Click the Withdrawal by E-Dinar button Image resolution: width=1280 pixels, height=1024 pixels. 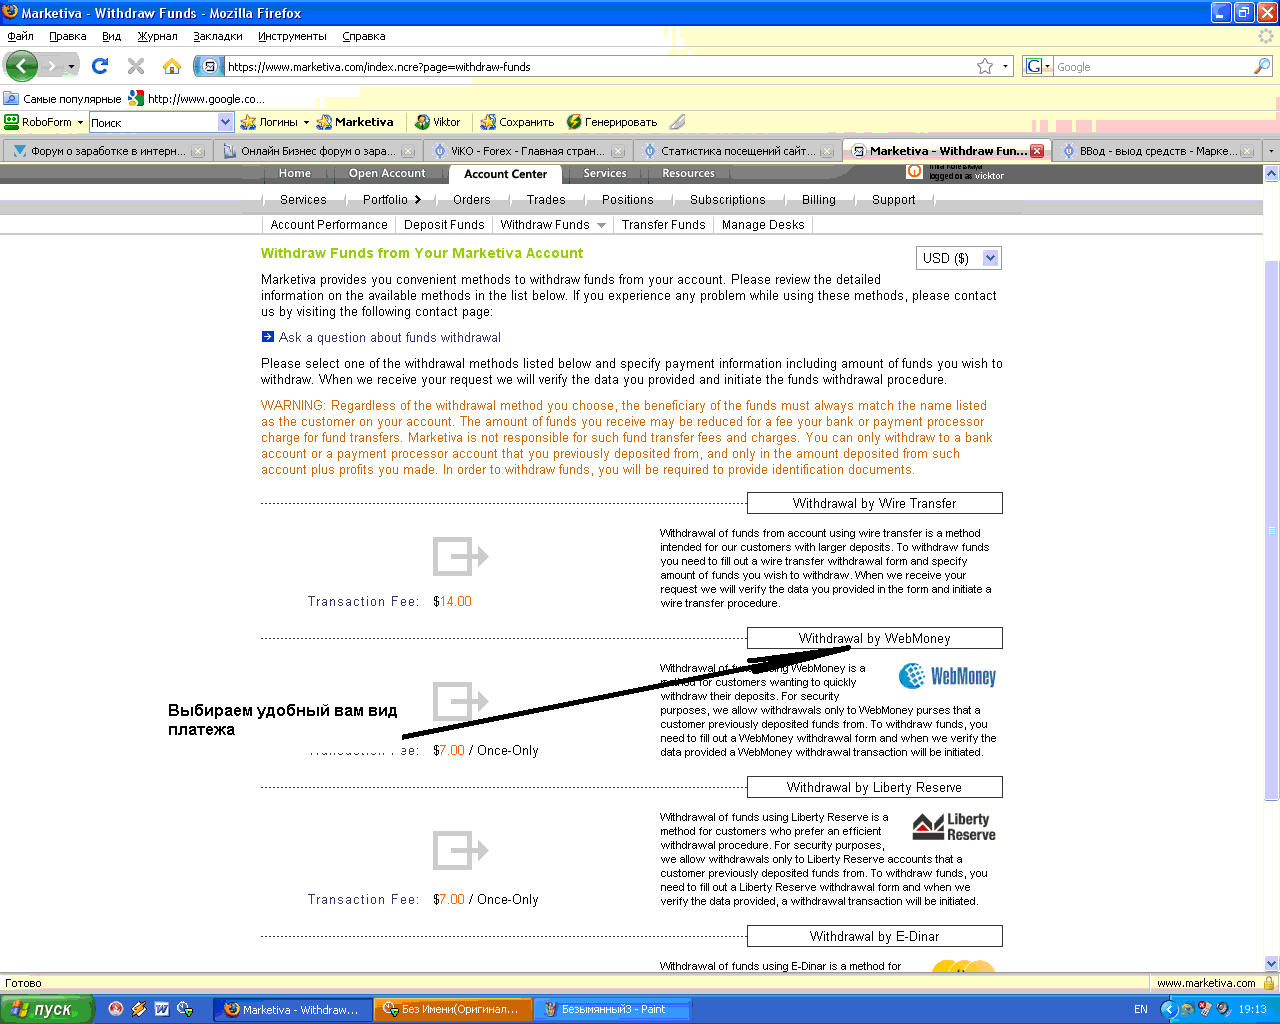click(874, 936)
